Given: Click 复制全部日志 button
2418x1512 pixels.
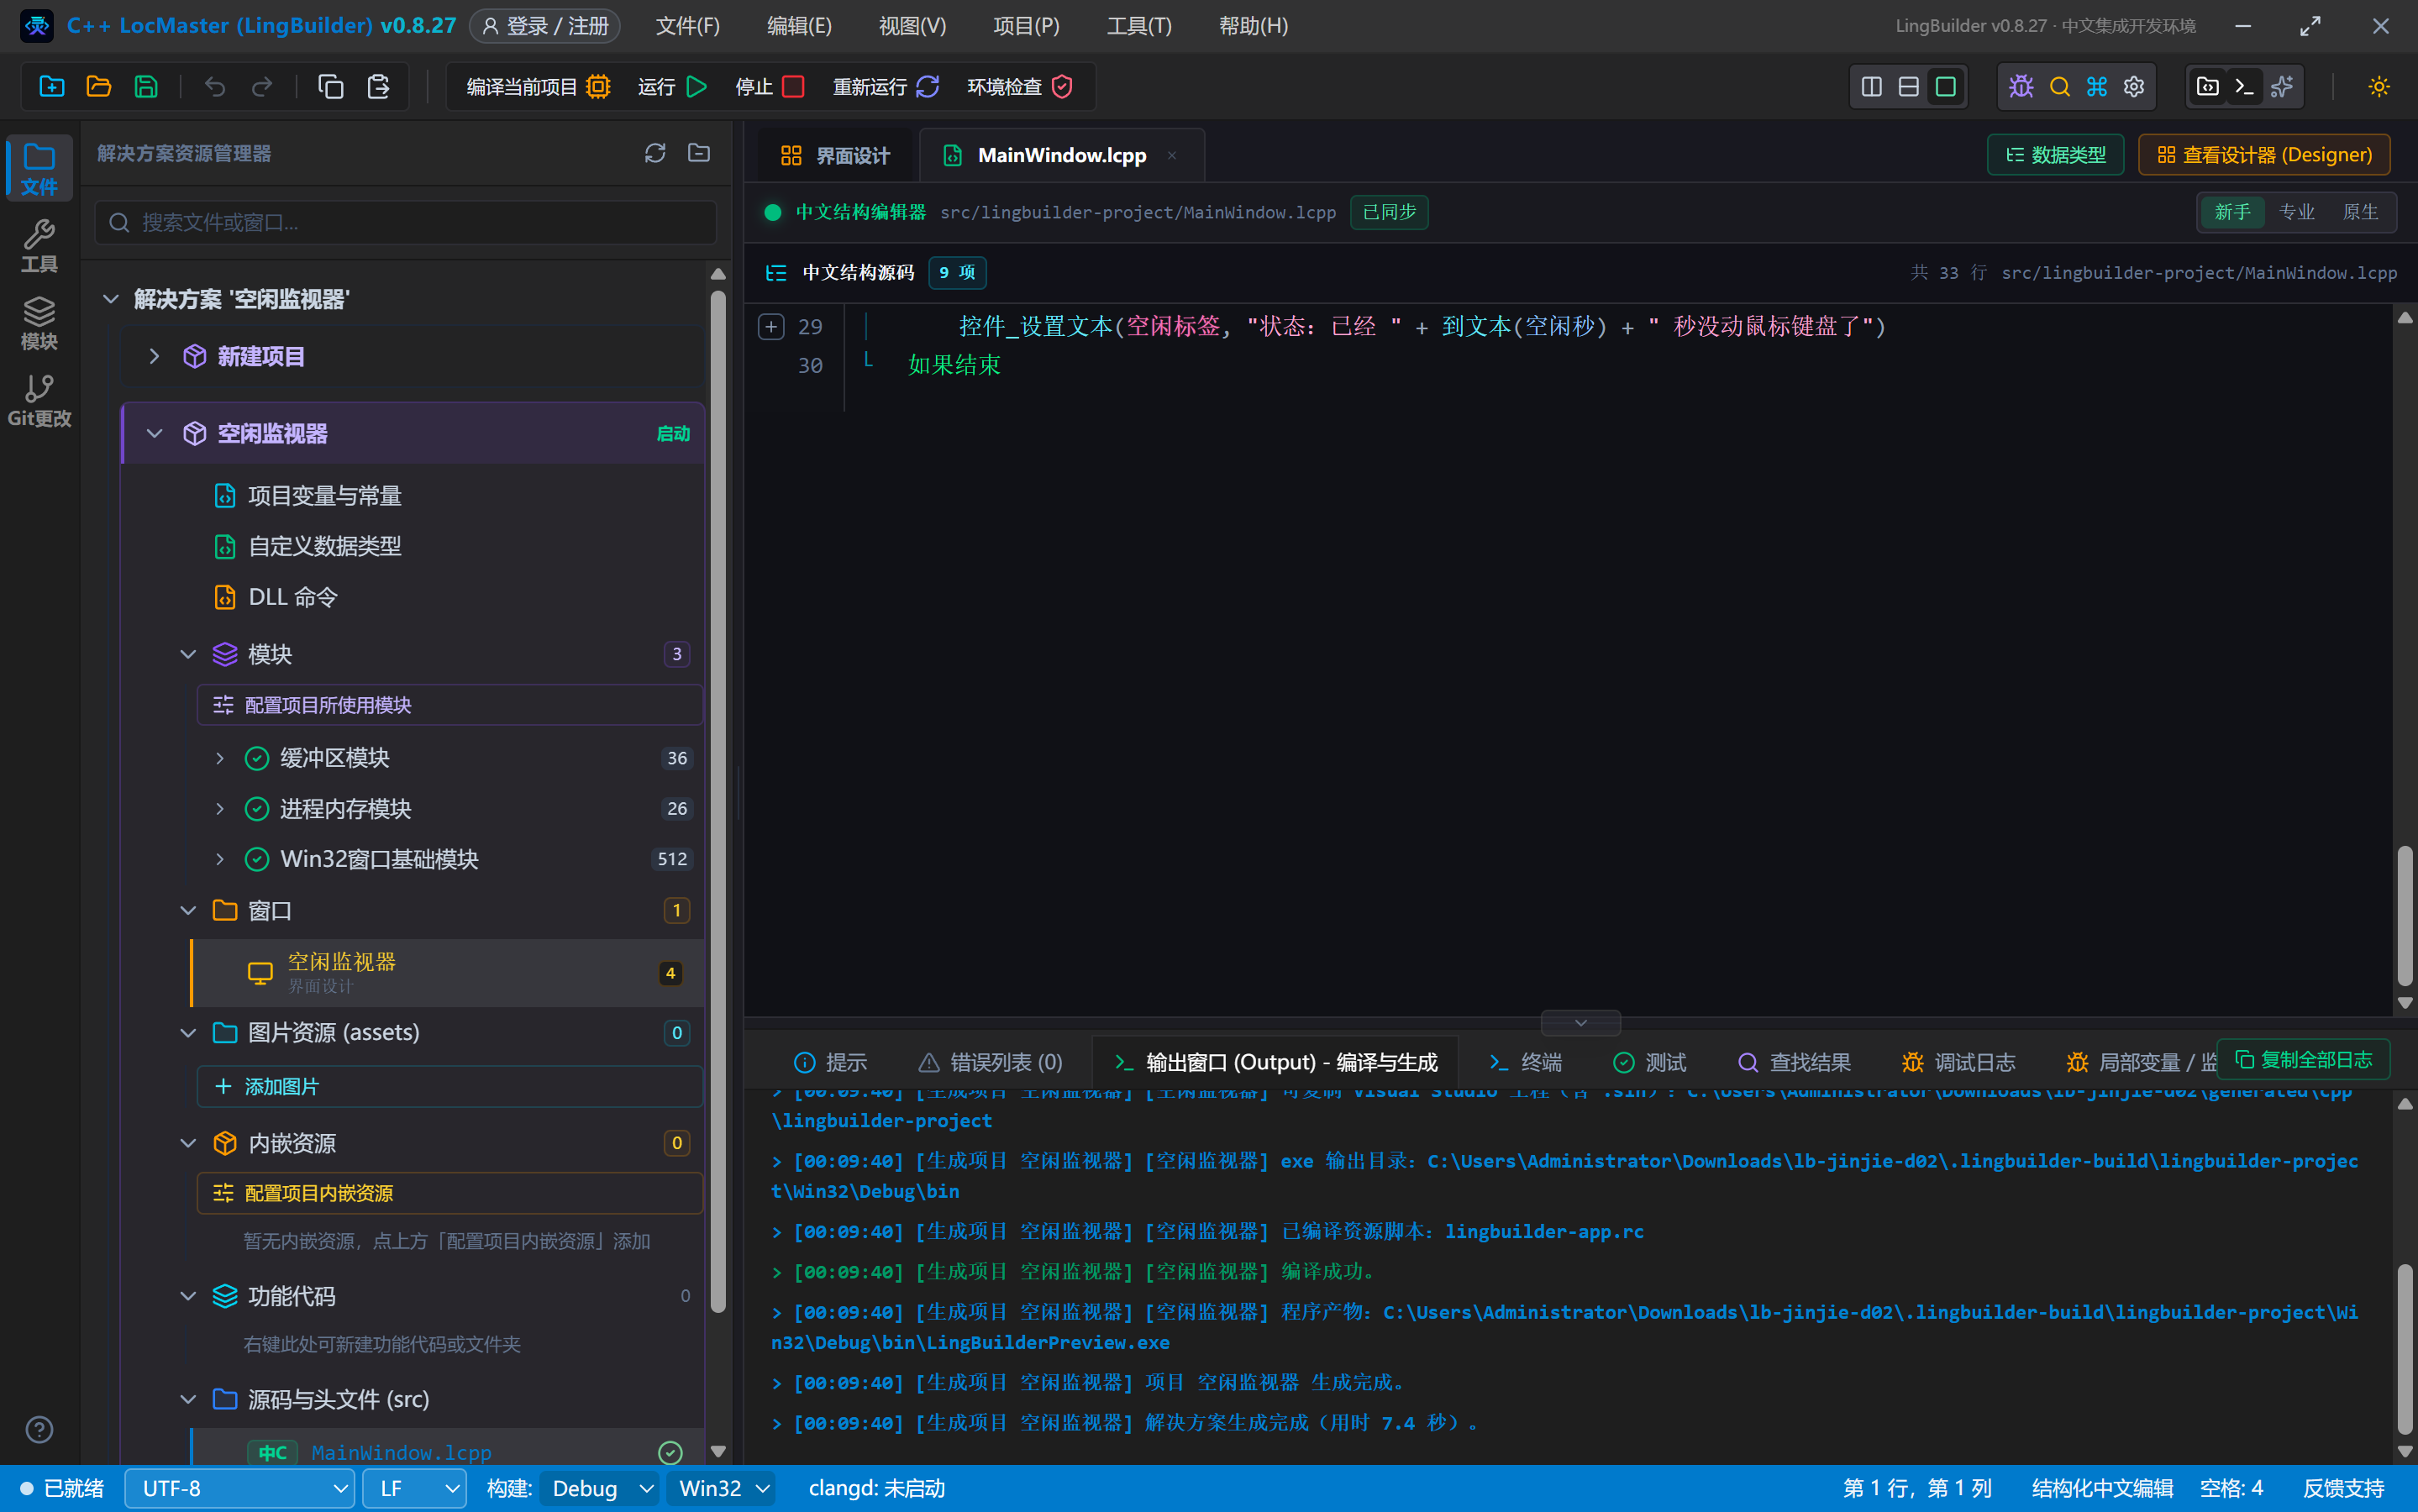Looking at the screenshot, I should [2303, 1059].
